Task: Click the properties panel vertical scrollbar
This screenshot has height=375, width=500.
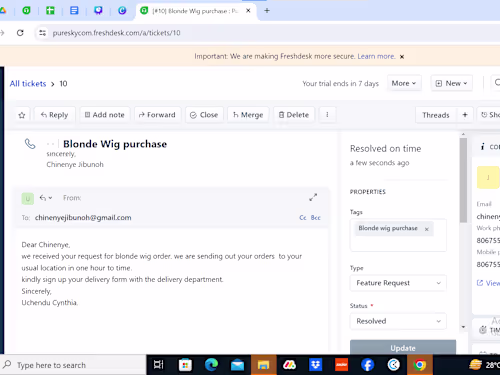Action: coord(463,180)
